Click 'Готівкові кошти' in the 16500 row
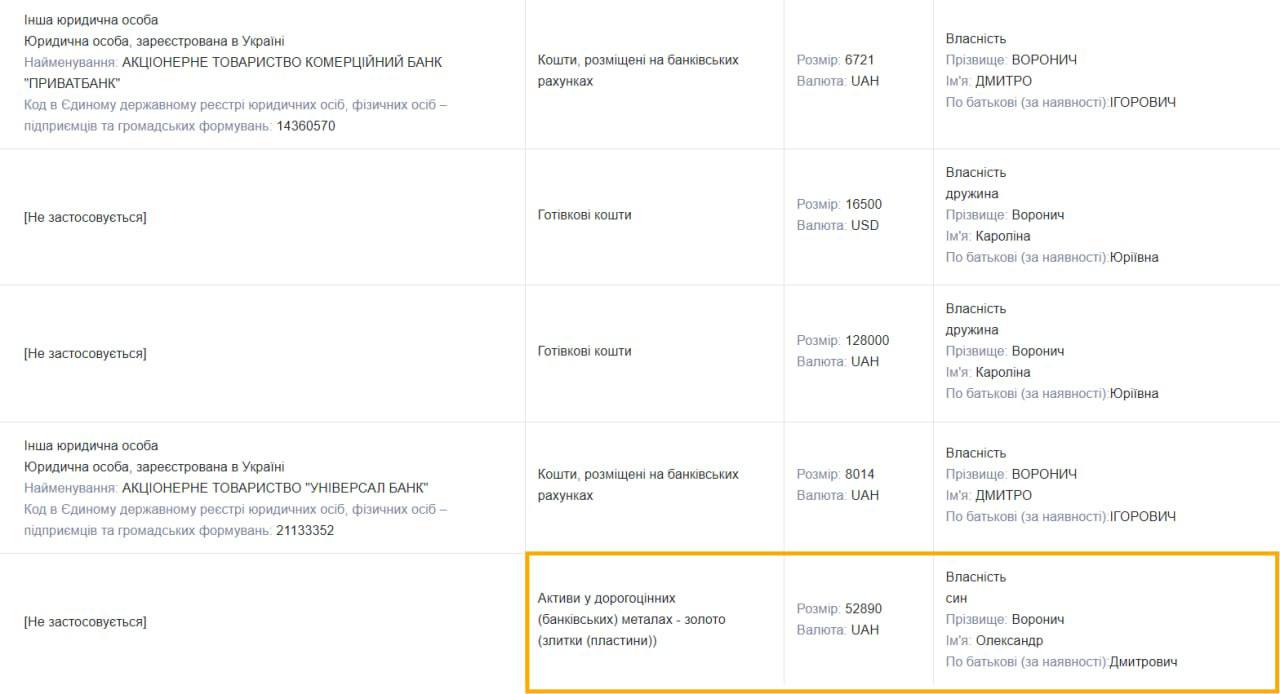 click(x=584, y=215)
